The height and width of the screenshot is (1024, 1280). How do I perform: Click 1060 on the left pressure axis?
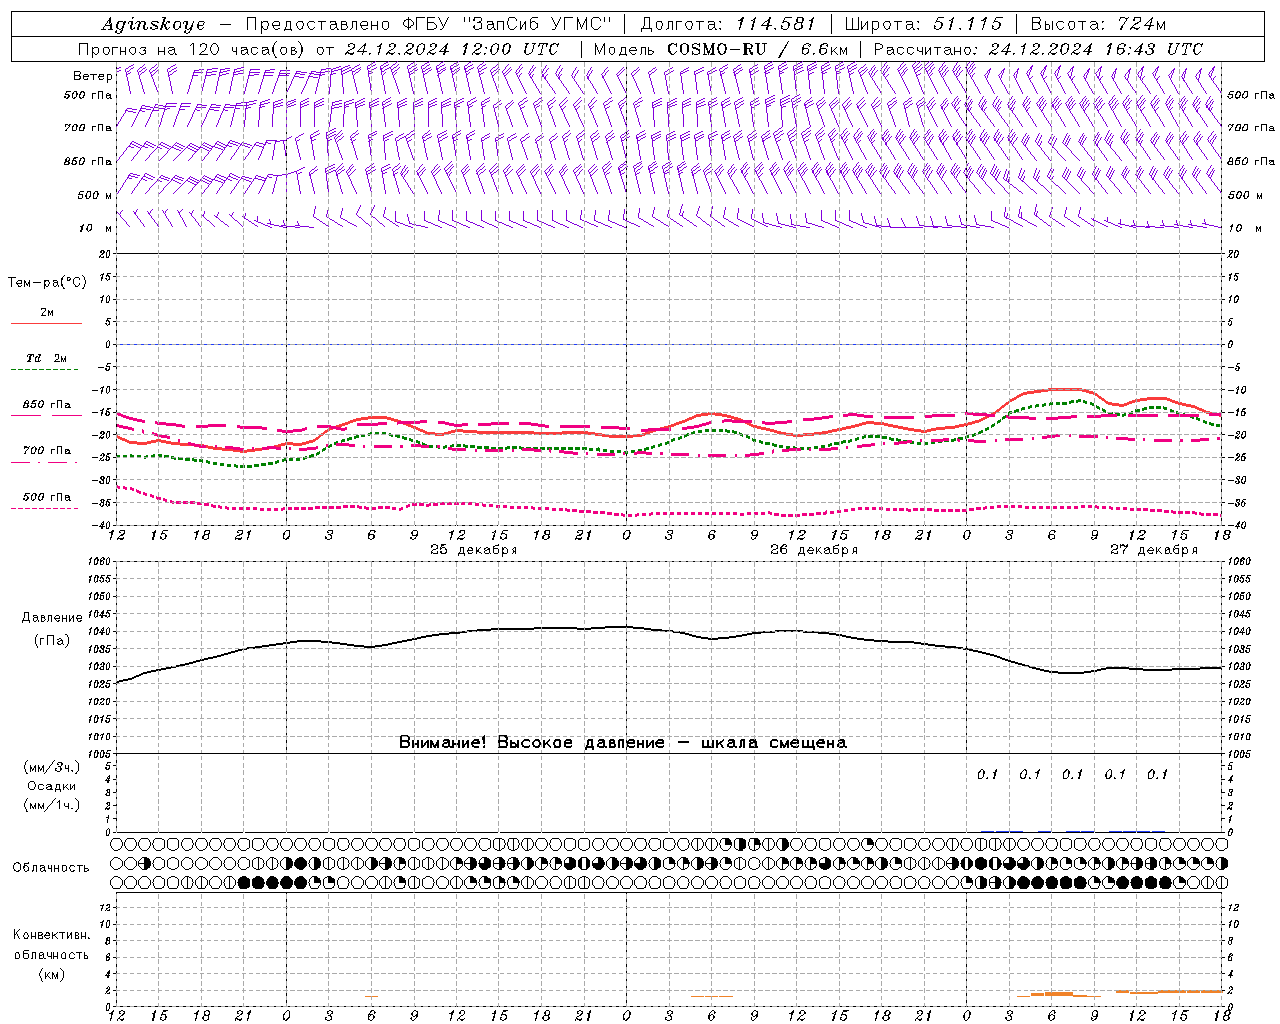tap(101, 561)
